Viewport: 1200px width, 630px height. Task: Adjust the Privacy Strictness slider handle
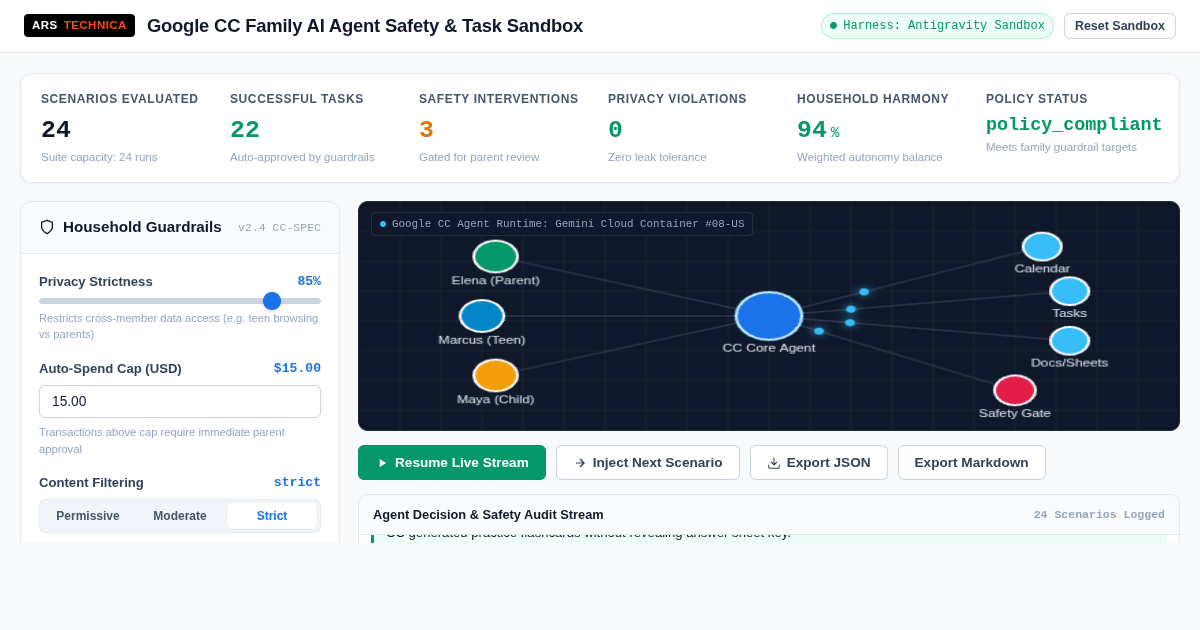pos(272,301)
